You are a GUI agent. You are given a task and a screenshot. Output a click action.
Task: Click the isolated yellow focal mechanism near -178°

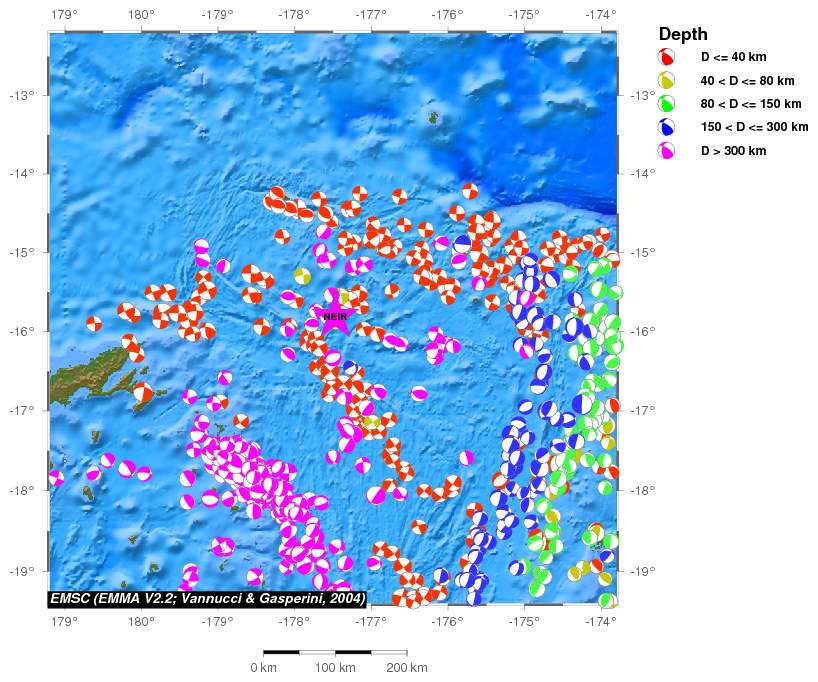(x=302, y=276)
